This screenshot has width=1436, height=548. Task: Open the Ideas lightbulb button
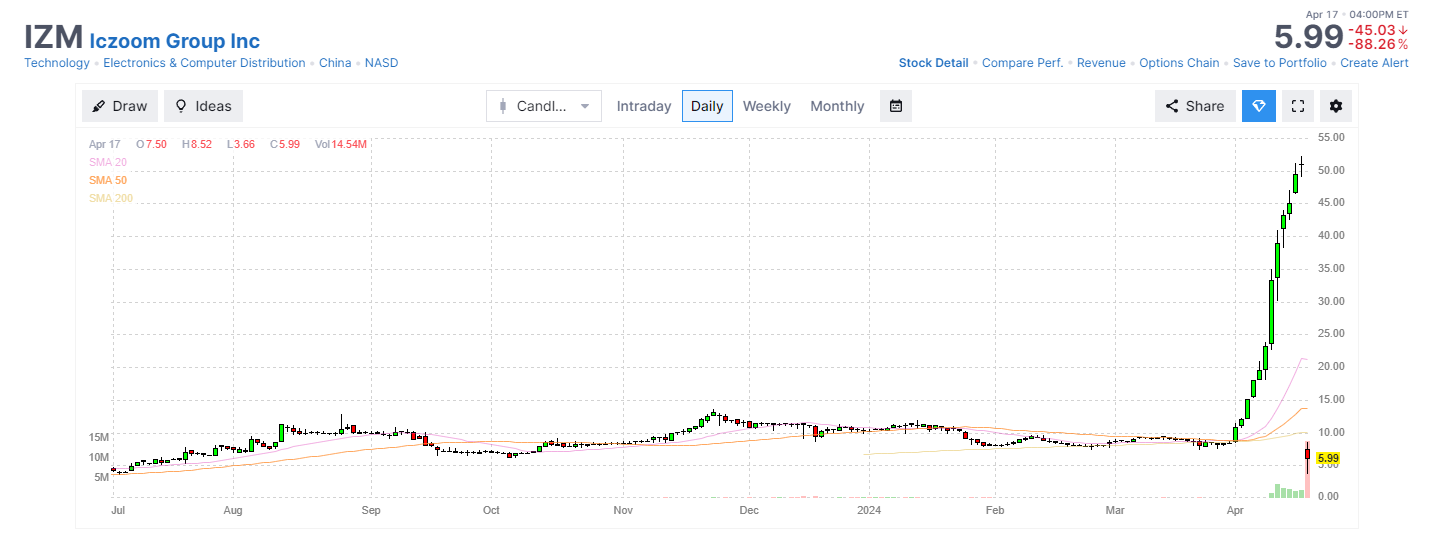point(203,106)
